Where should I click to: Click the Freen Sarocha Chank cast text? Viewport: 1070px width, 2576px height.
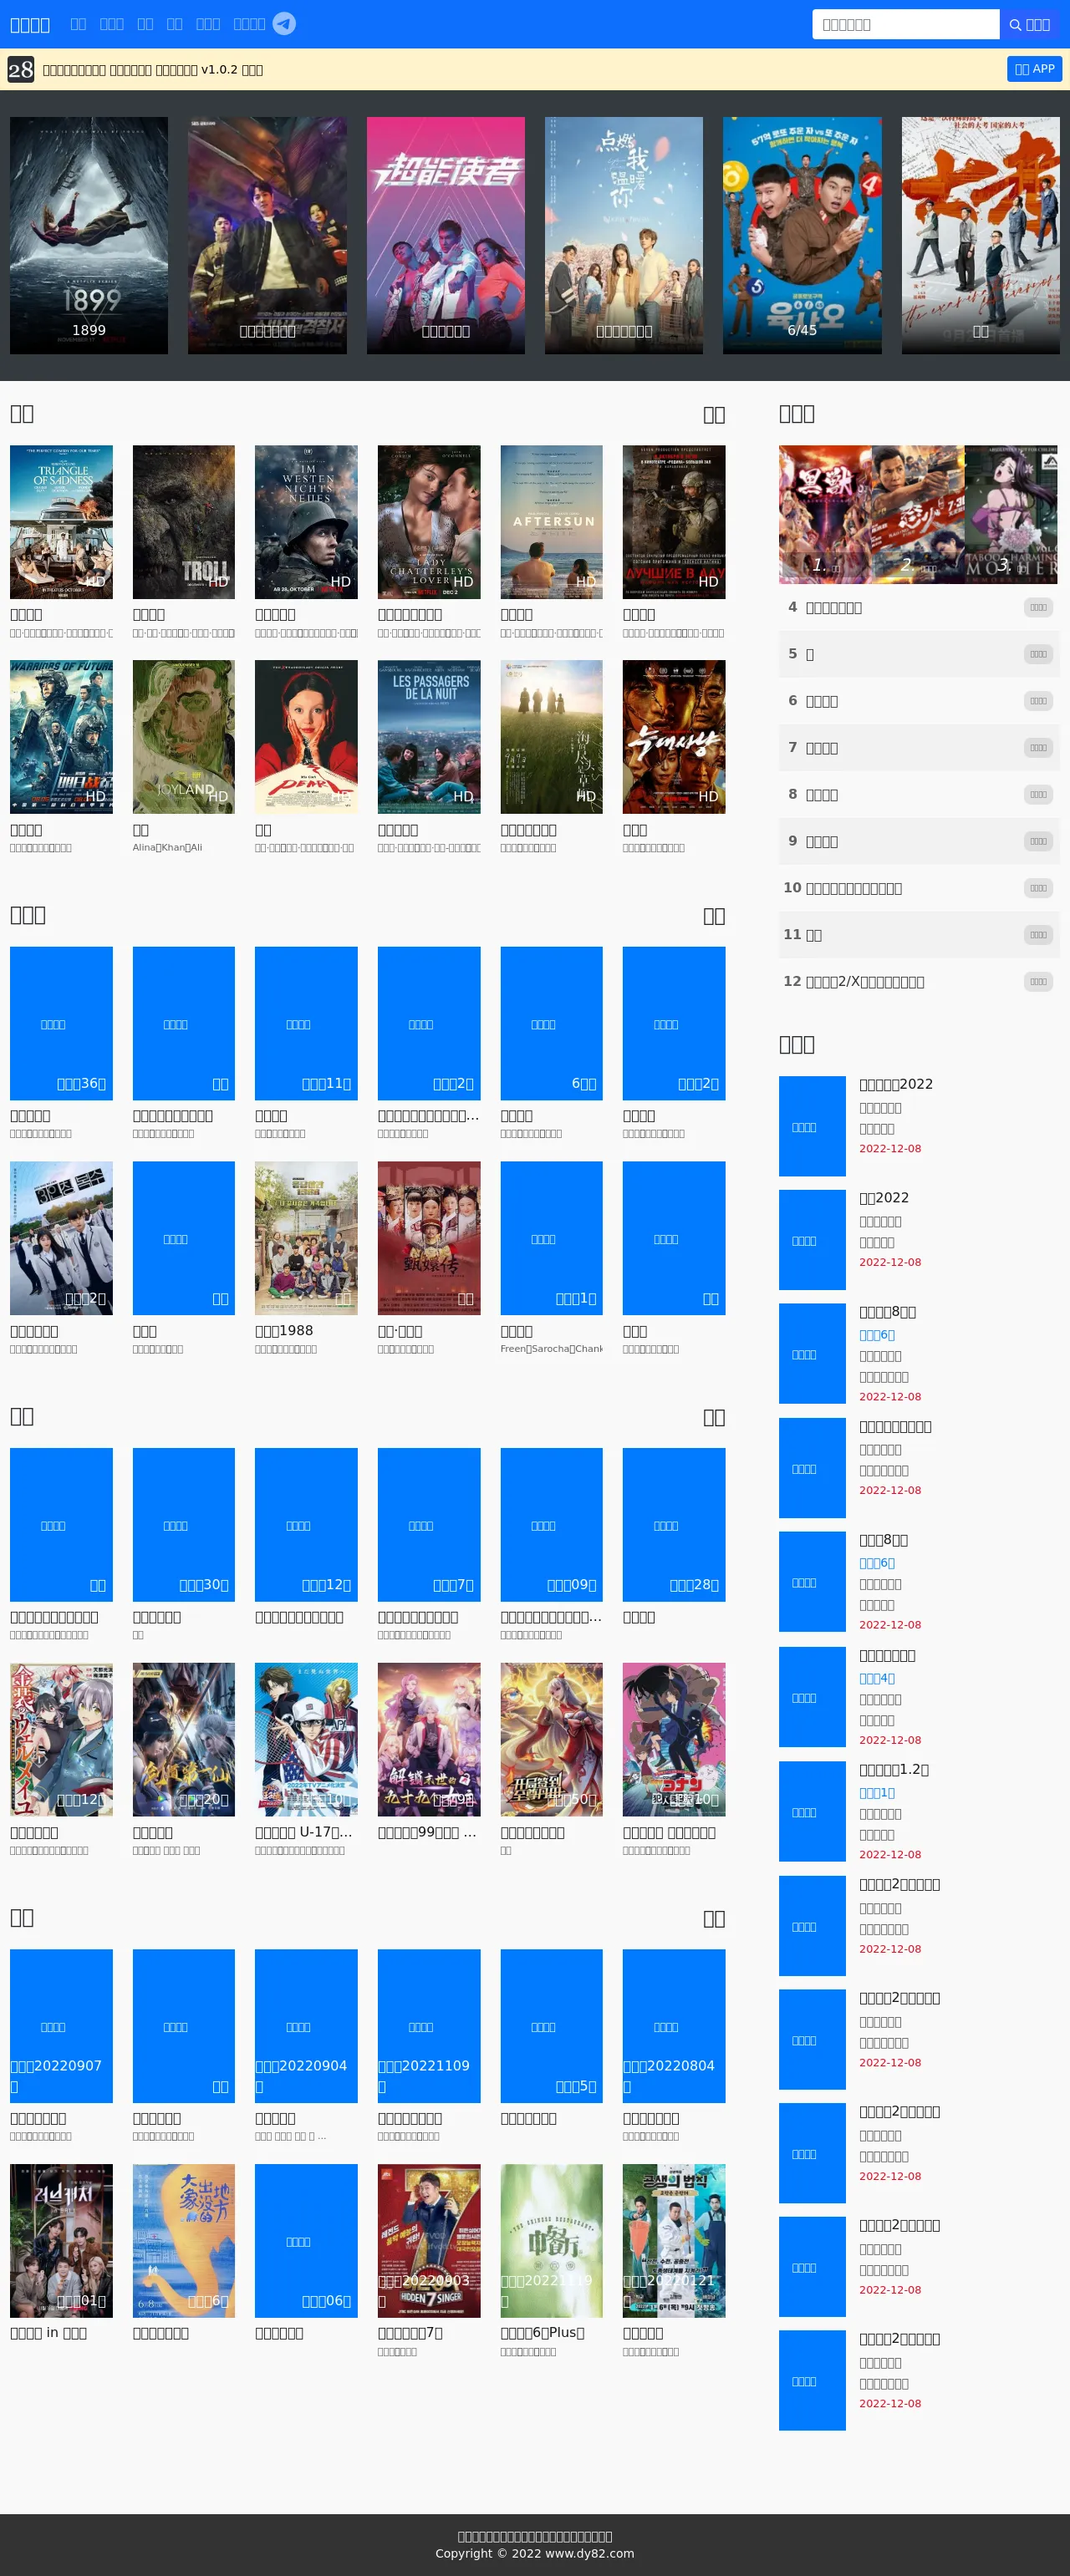(x=551, y=1349)
